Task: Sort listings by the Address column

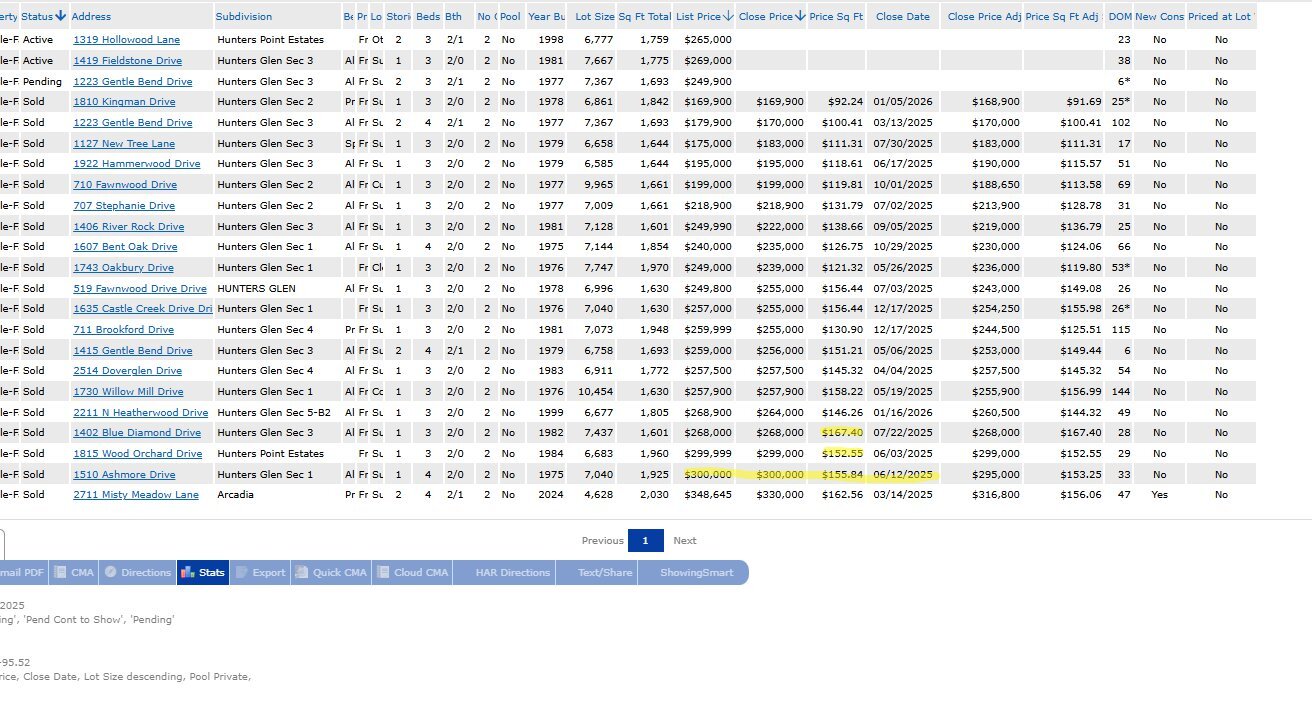Action: coord(91,16)
